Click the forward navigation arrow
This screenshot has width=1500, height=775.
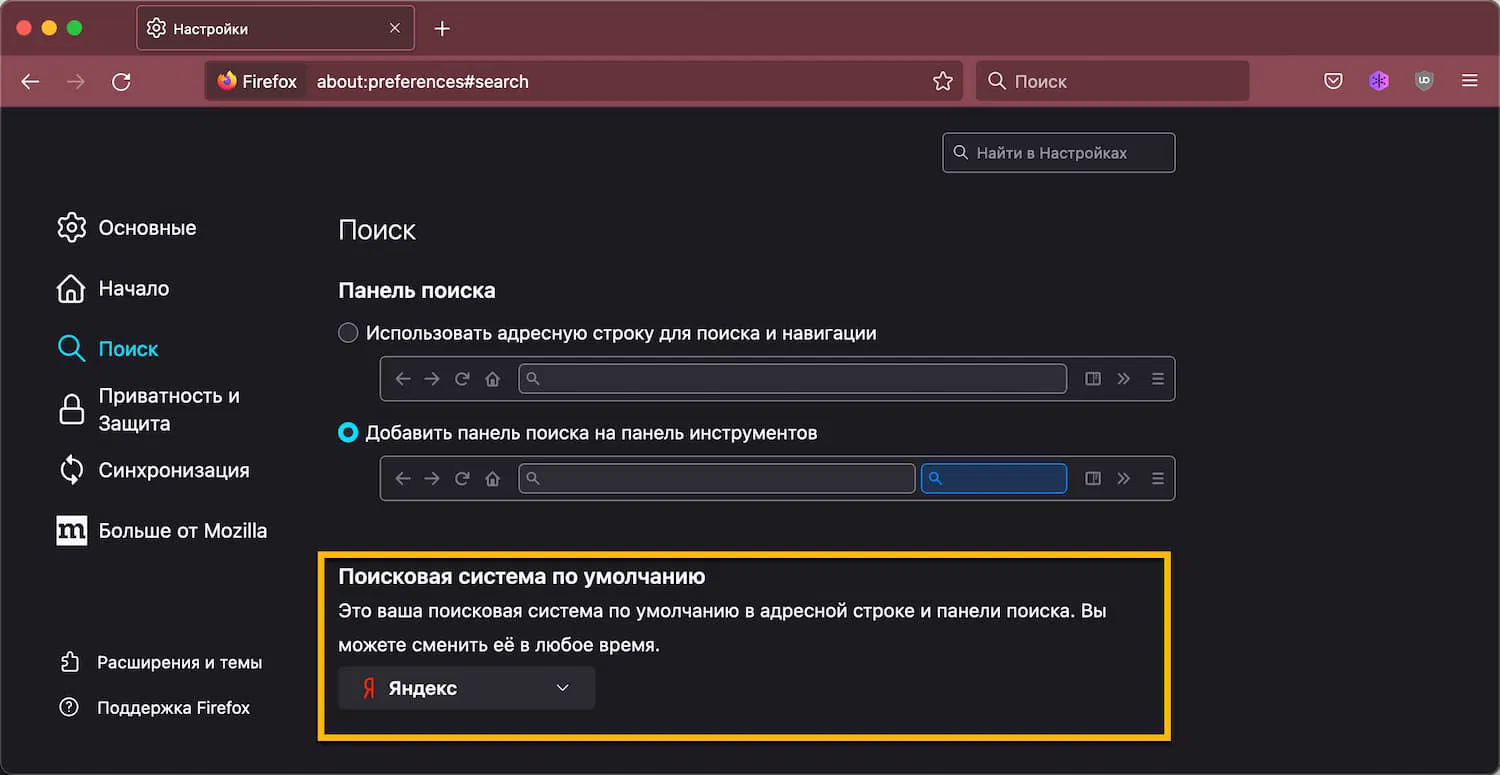[x=76, y=82]
